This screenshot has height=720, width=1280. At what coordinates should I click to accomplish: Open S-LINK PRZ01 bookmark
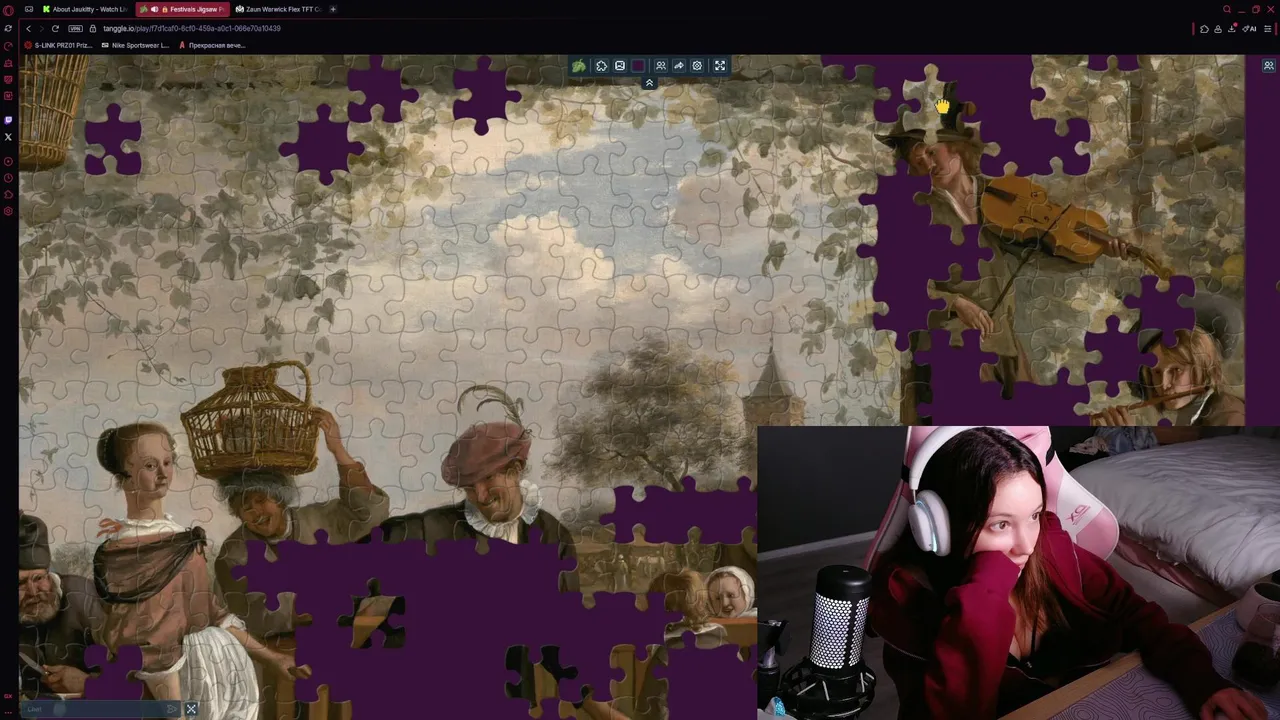[x=59, y=45]
